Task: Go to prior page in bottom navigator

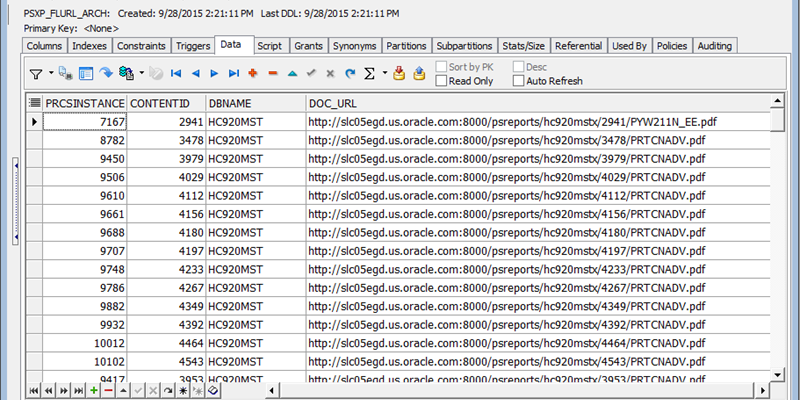Action: (48, 391)
